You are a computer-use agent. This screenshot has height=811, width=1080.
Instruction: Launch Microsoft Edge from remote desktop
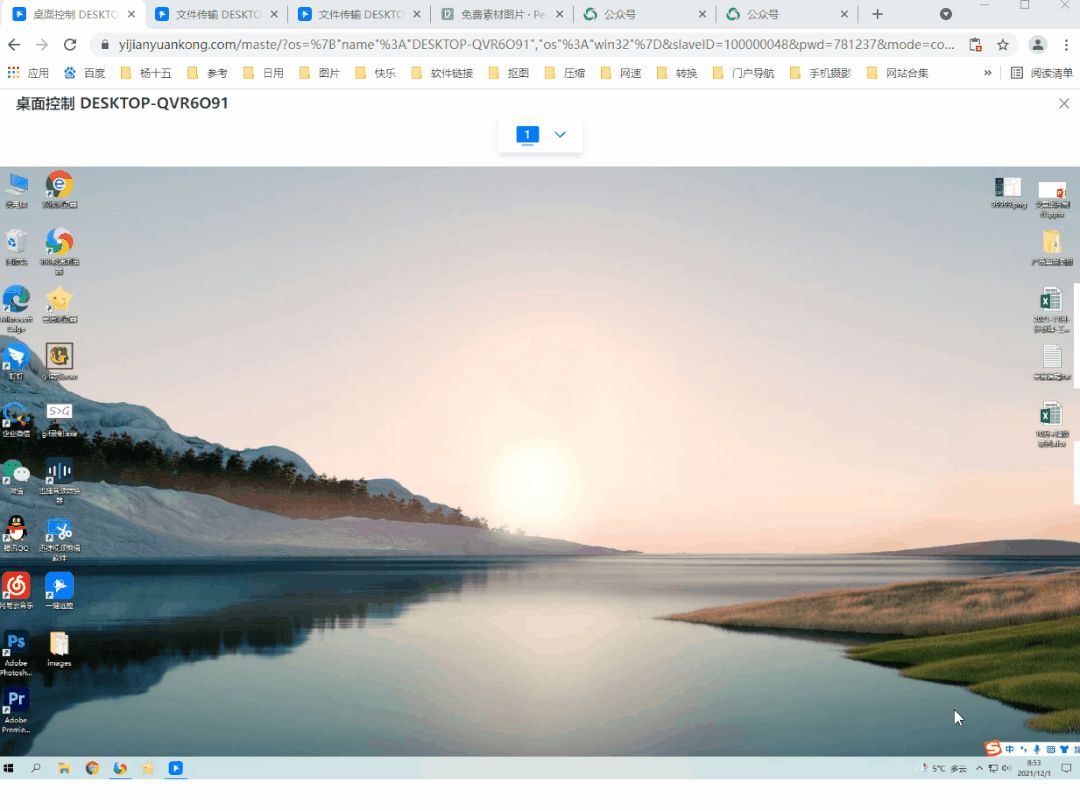(x=16, y=299)
